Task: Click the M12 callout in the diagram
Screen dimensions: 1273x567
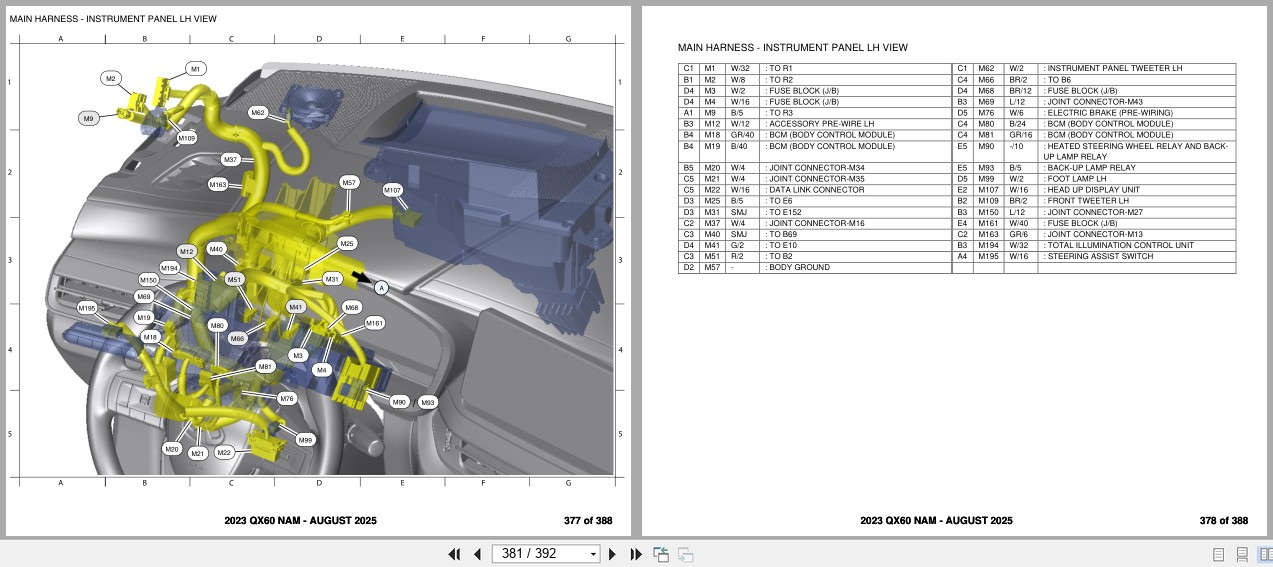Action: pyautogui.click(x=187, y=251)
